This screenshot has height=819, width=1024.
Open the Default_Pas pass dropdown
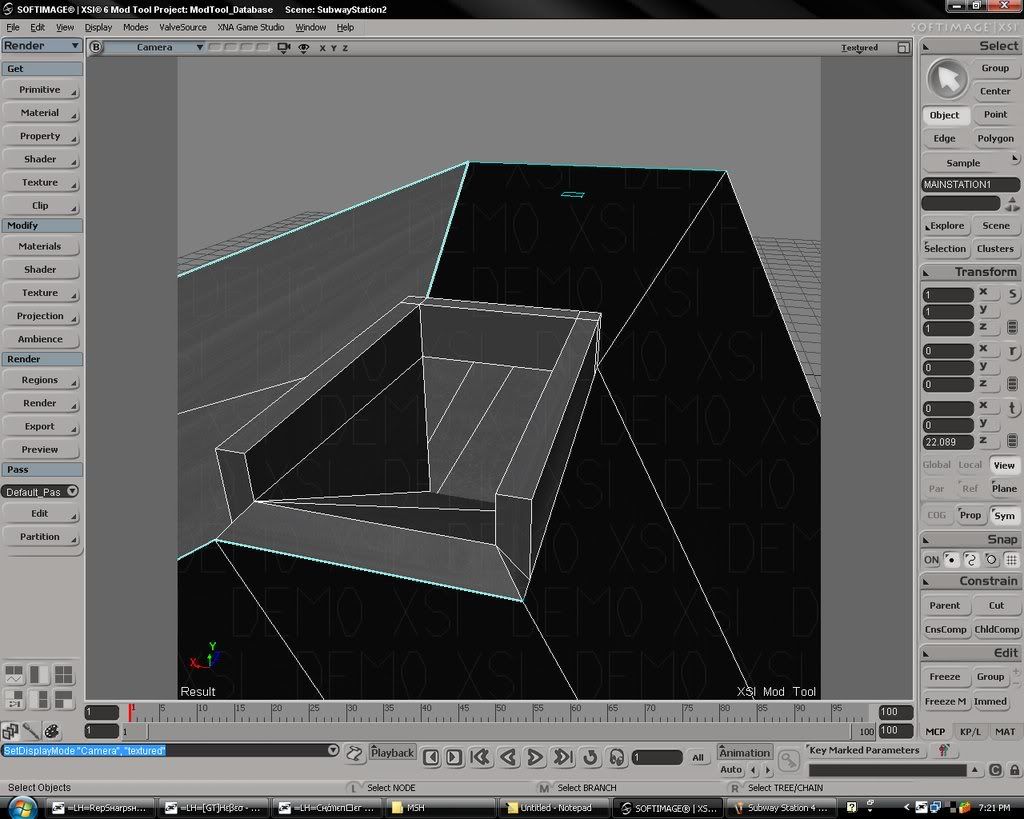click(40, 491)
